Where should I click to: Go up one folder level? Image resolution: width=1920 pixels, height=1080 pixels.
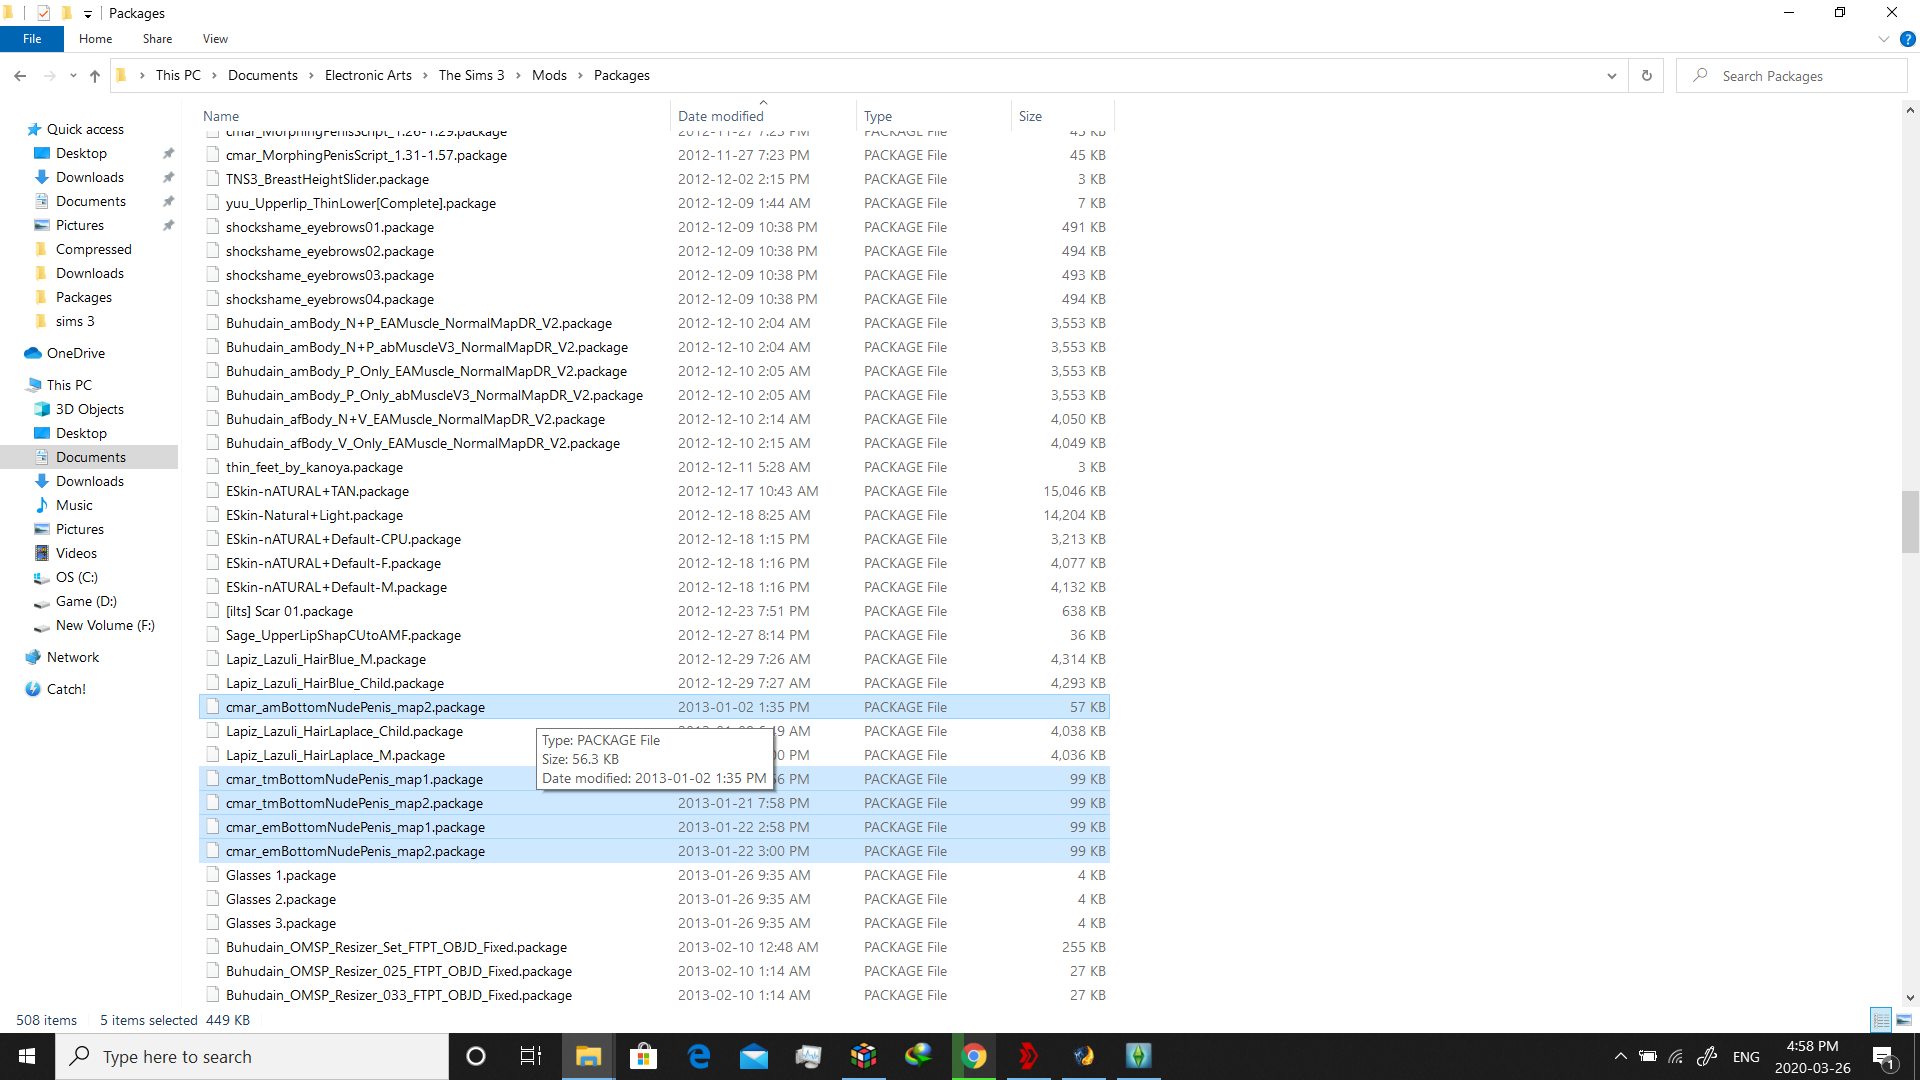click(95, 76)
